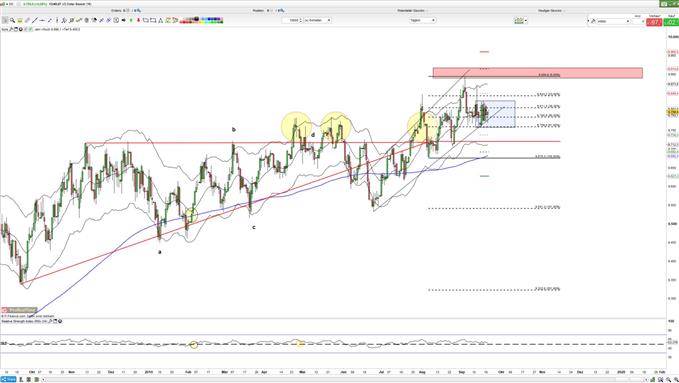This screenshot has width=679, height=383.
Task: Select the magnifier zoom tool
Action: (x=13, y=20)
